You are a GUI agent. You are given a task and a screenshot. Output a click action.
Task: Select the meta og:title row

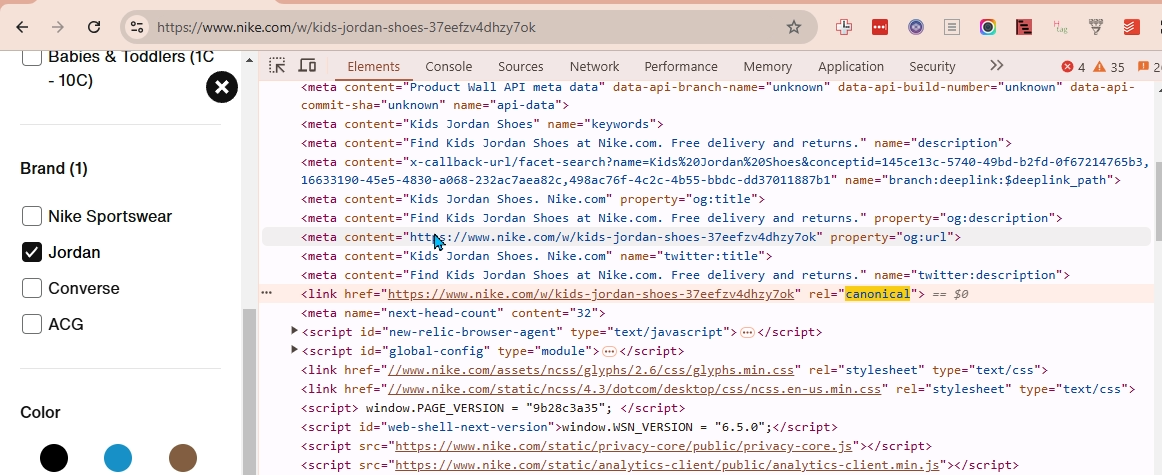pos(532,199)
